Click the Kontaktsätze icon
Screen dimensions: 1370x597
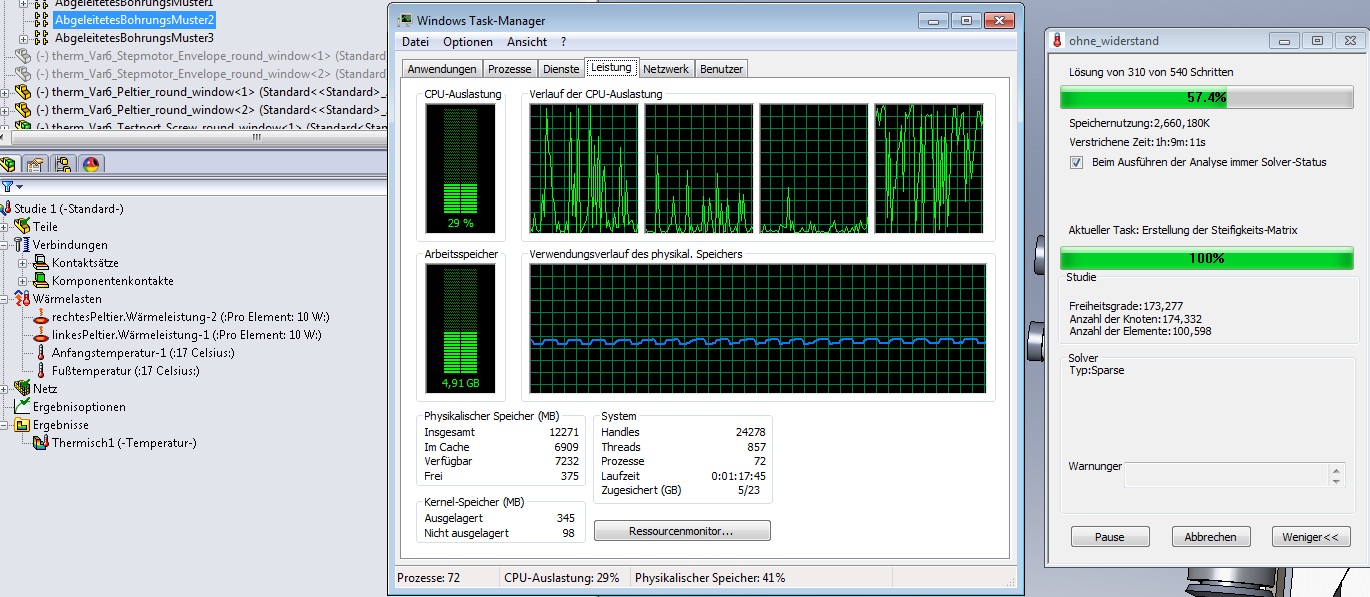(x=41, y=263)
